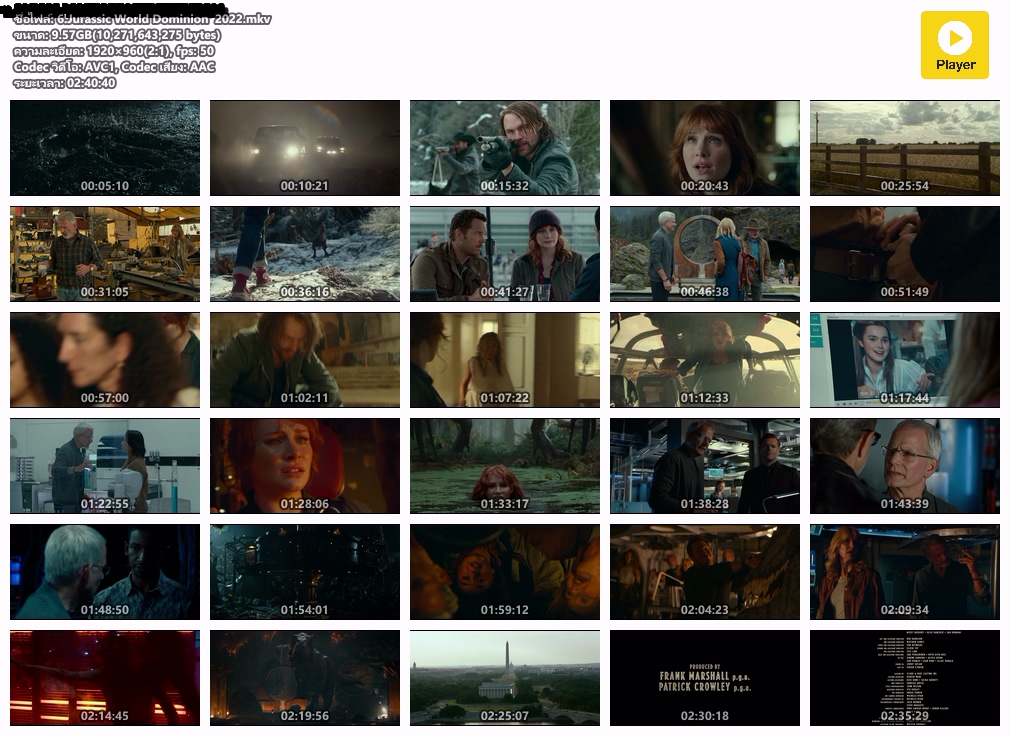
Task: Click the thumbnail at 01:48:50
Action: click(105, 572)
